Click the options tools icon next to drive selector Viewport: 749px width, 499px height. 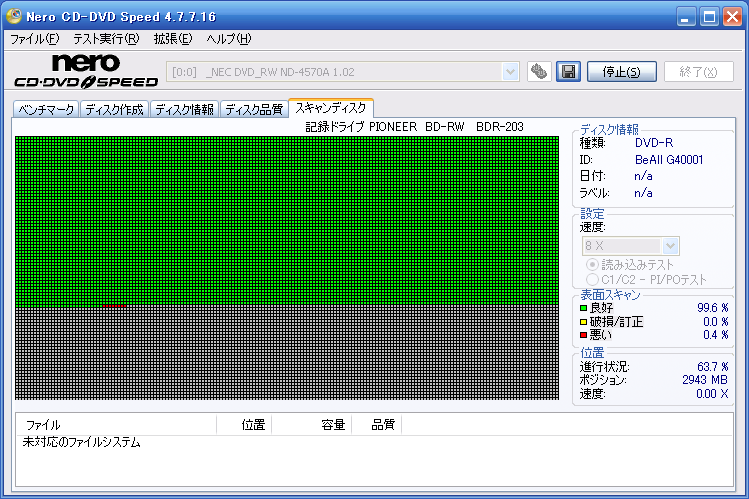click(x=539, y=72)
